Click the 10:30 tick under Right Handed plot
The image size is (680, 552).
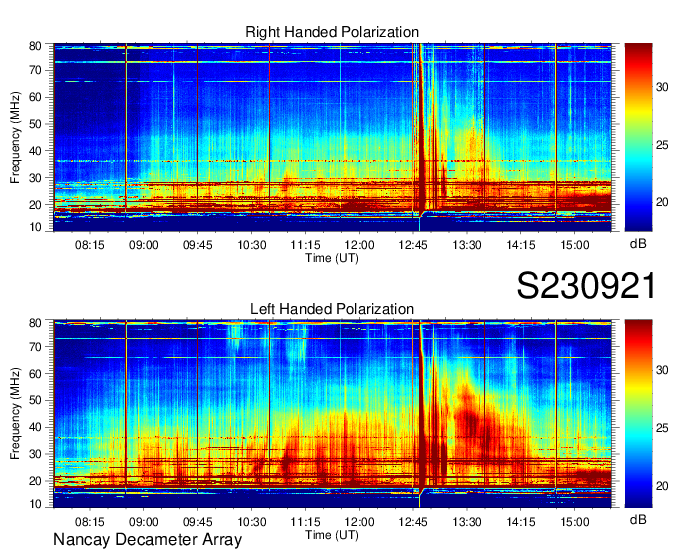pos(252,245)
